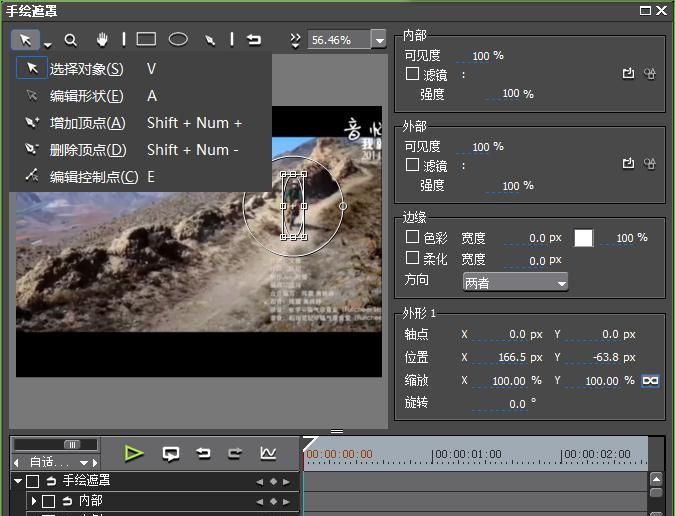Click the 手绘遮罩 row reset arrow icon
This screenshot has width=675, height=516.
tap(51, 481)
